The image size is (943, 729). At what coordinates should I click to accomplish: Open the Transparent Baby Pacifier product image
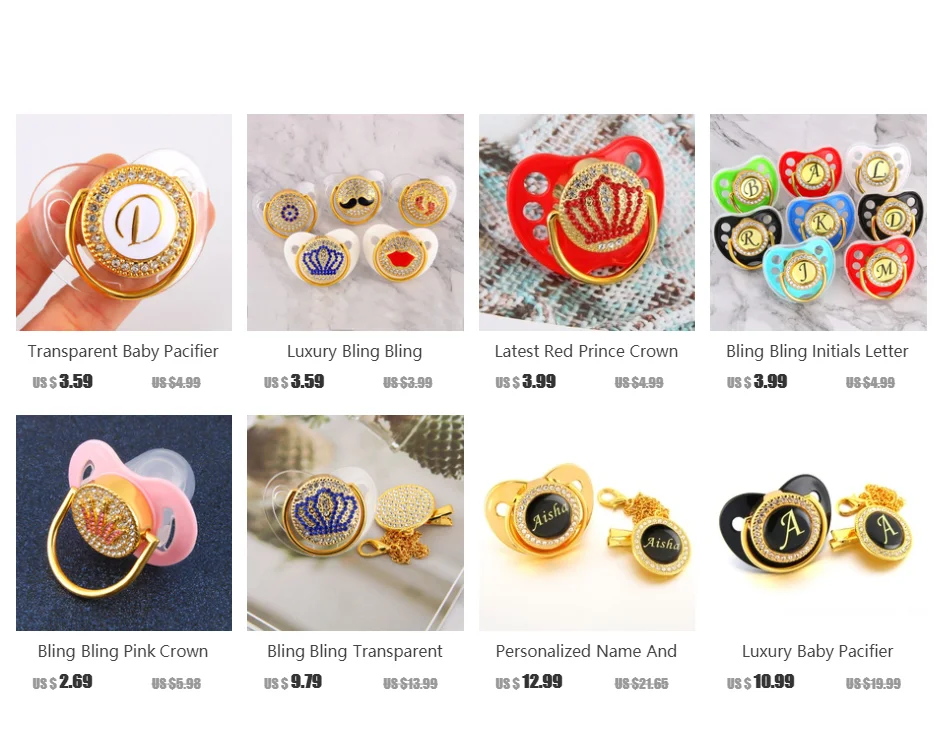pos(124,222)
